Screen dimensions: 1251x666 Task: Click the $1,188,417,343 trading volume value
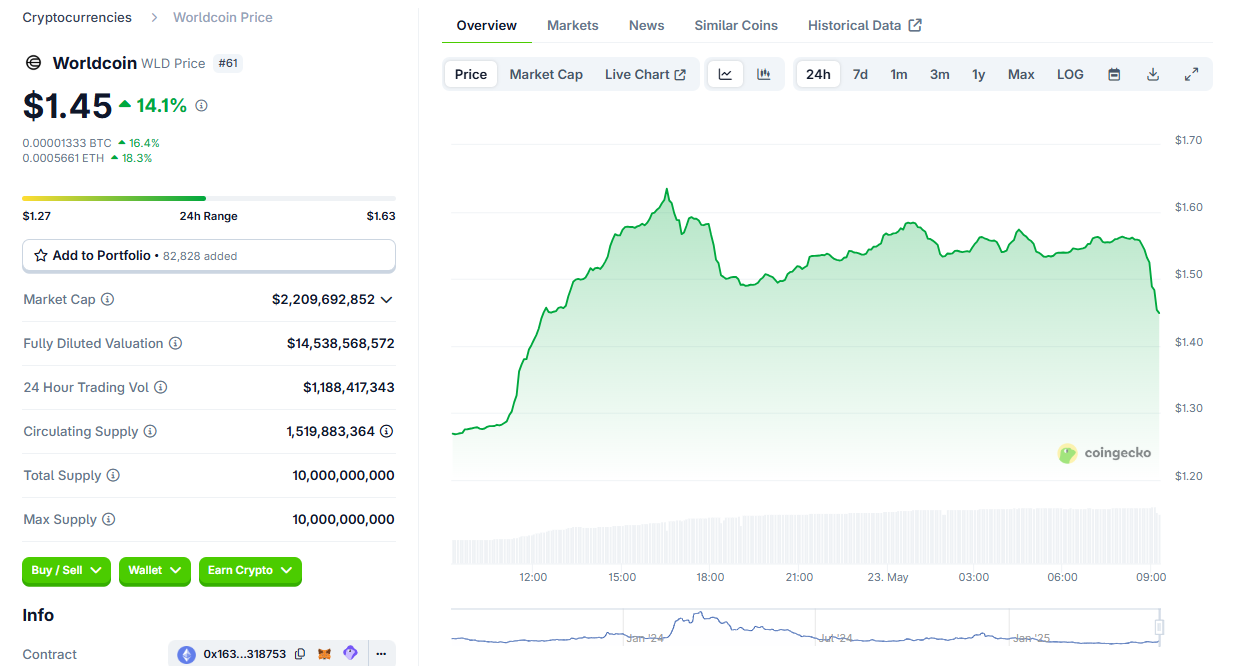tap(349, 388)
